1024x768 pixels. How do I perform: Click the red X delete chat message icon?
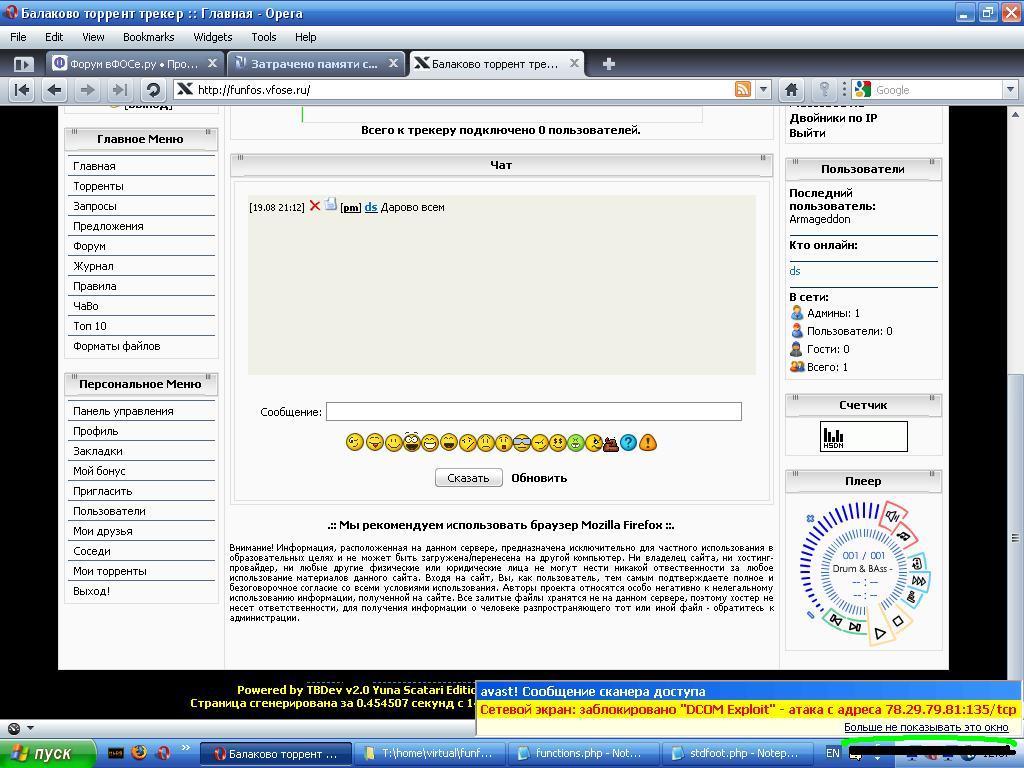point(314,206)
